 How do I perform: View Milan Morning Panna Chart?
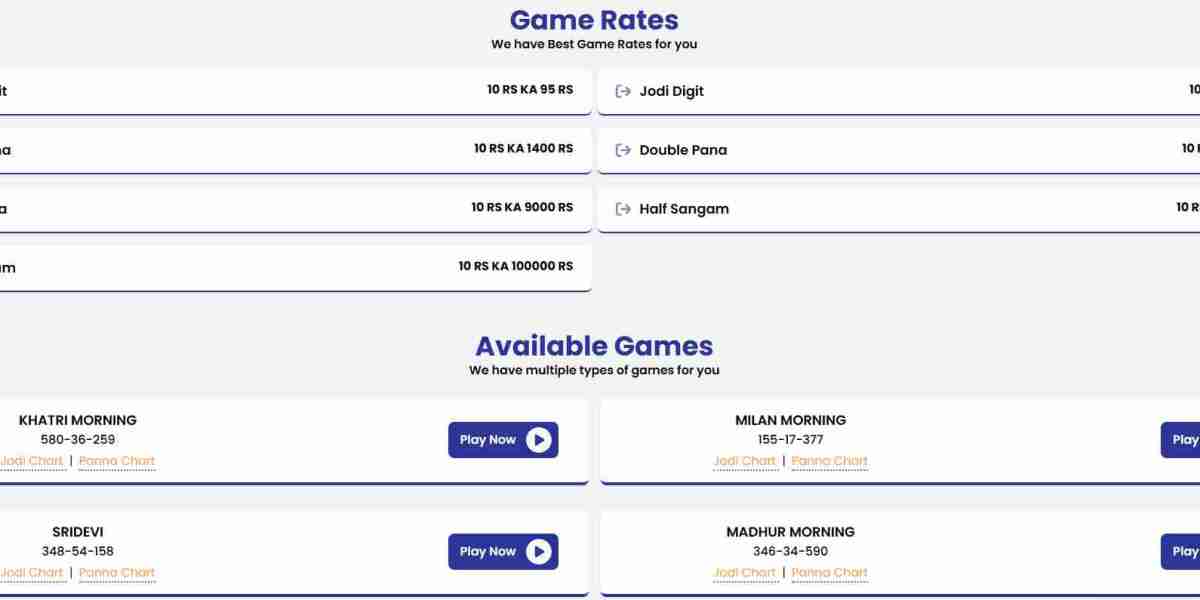[830, 461]
